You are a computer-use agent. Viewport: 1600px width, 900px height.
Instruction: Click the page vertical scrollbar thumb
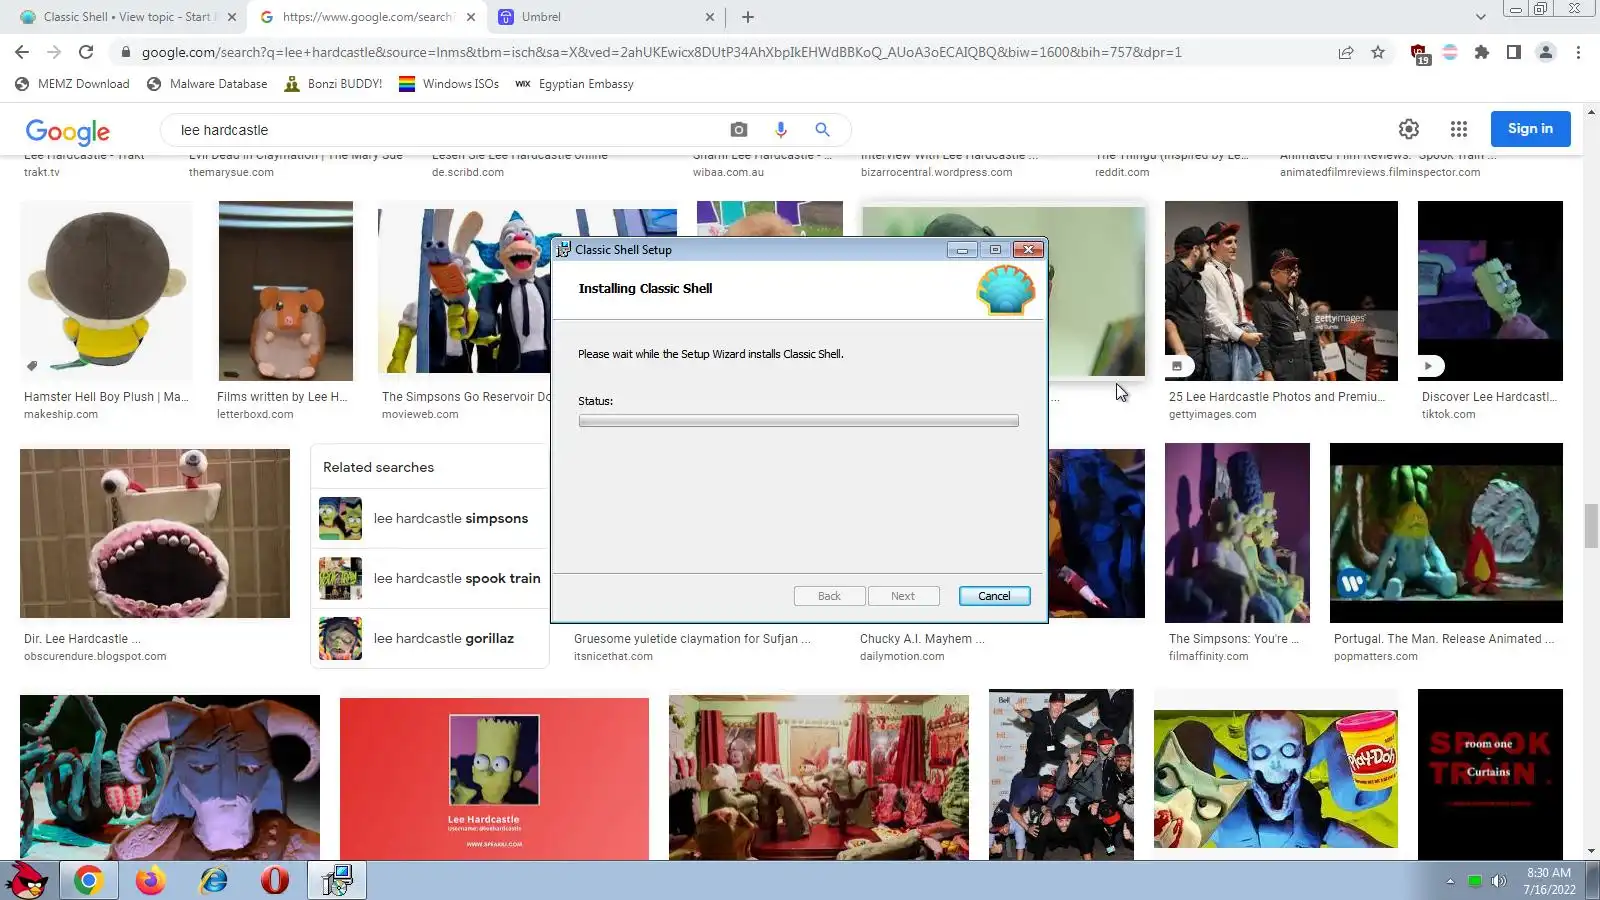1591,526
